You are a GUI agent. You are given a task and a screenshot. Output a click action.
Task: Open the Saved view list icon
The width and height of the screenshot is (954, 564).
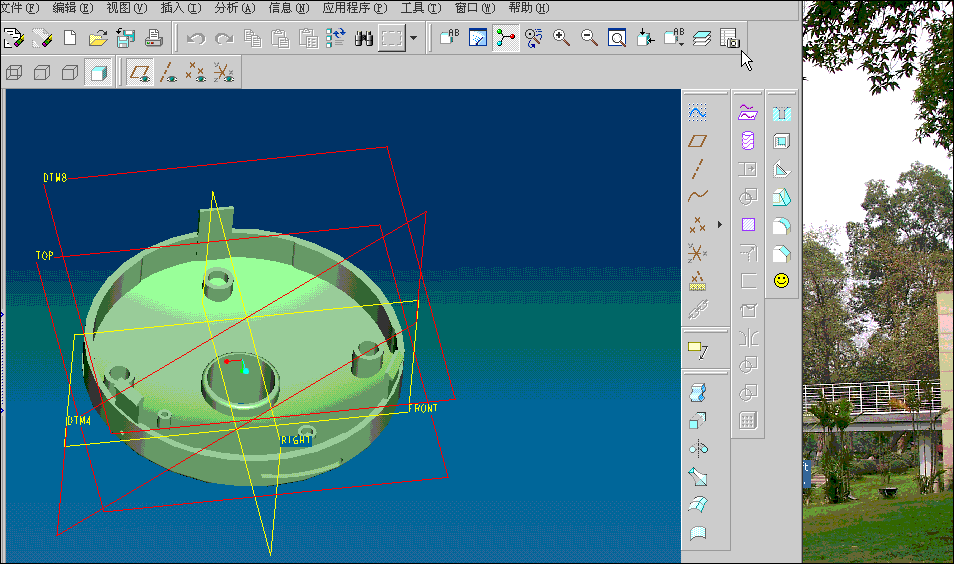pyautogui.click(x=674, y=38)
